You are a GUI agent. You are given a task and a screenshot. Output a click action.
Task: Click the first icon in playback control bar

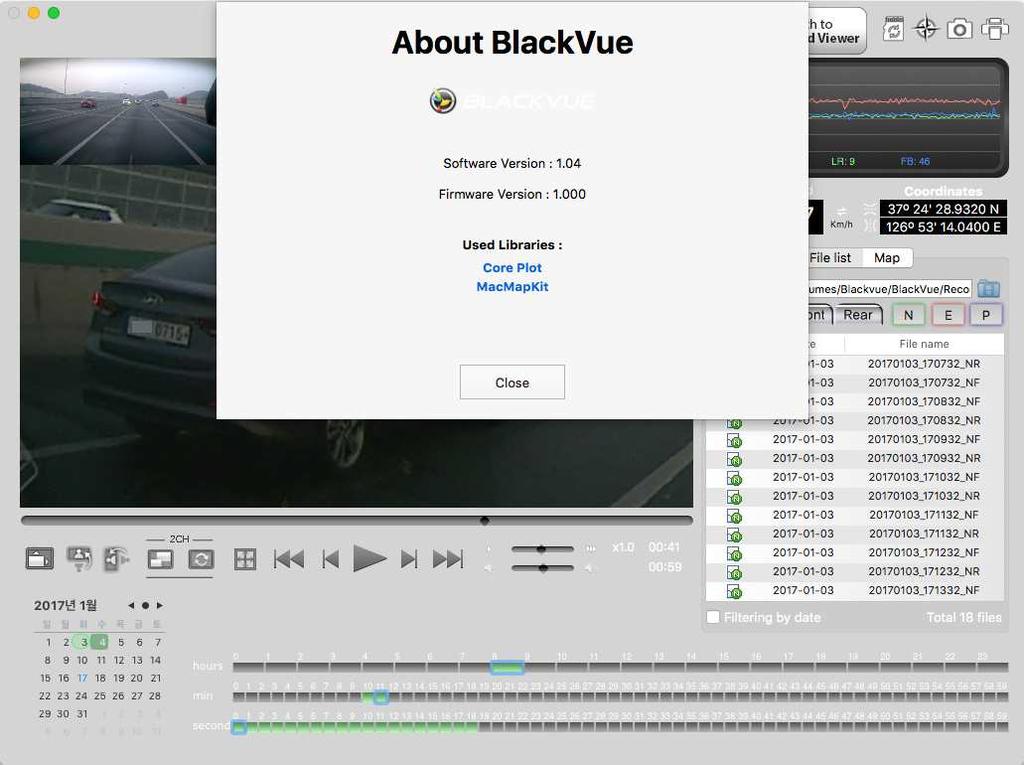[40, 559]
